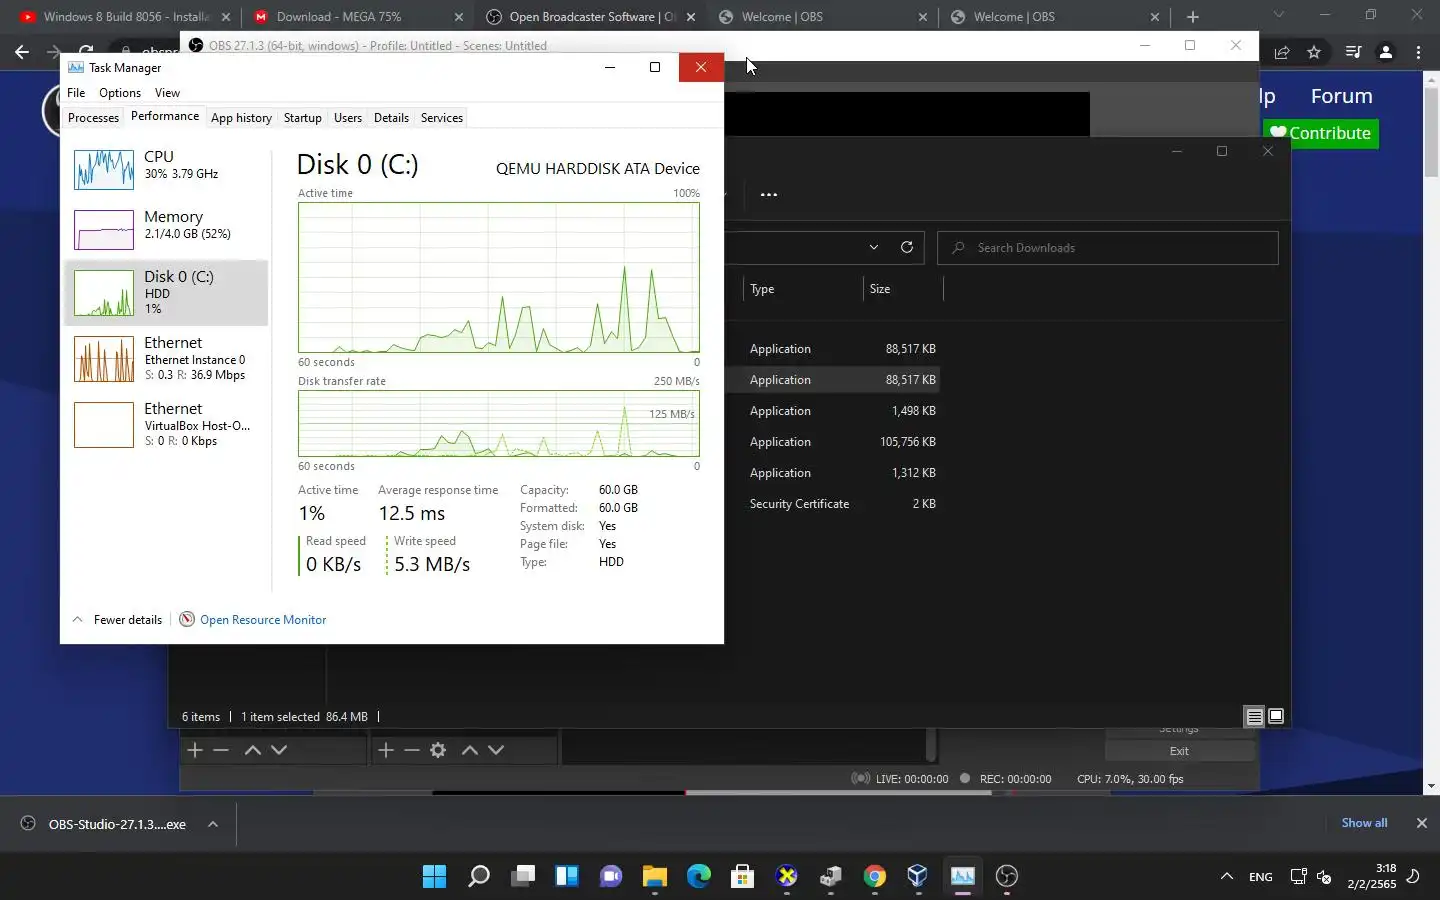Image resolution: width=1440 pixels, height=900 pixels.
Task: Sort File Explorer by Type column
Action: tap(802, 289)
